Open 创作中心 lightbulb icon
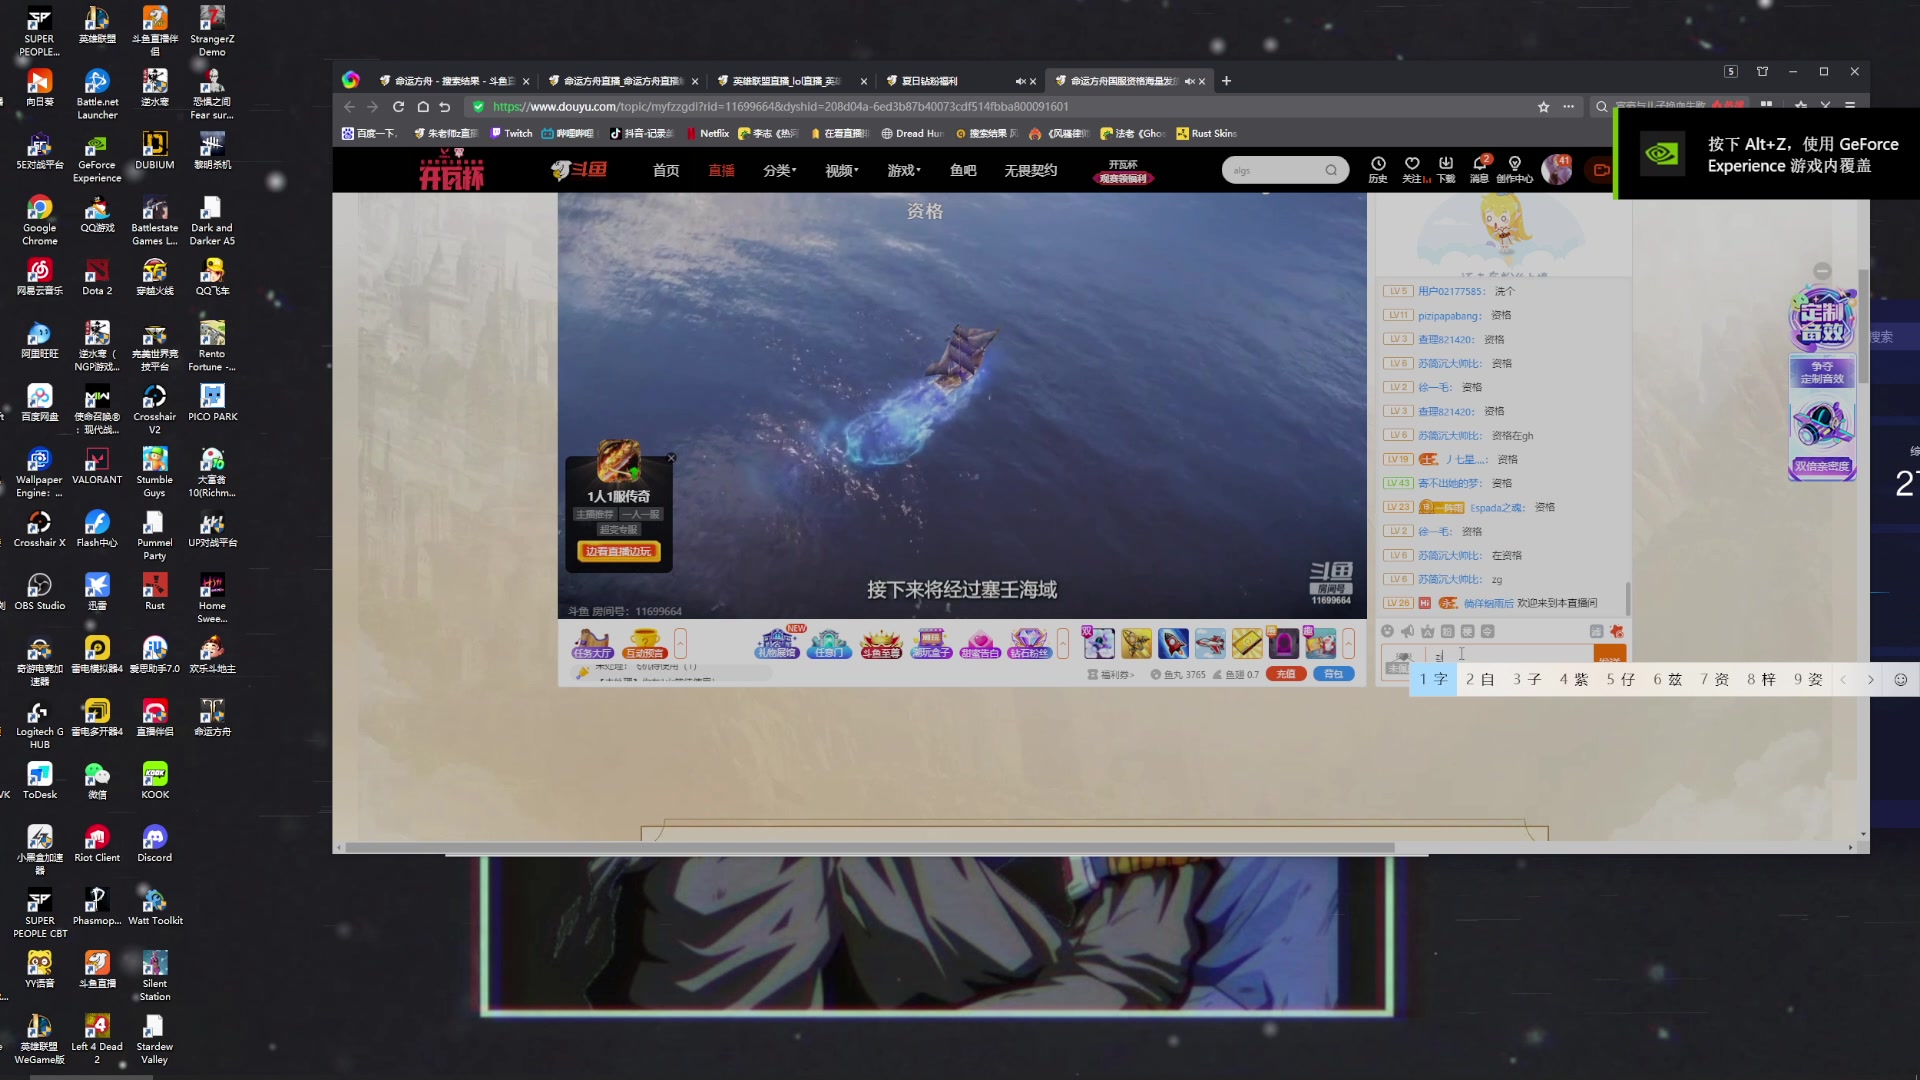This screenshot has height=1080, width=1920. click(x=1515, y=169)
